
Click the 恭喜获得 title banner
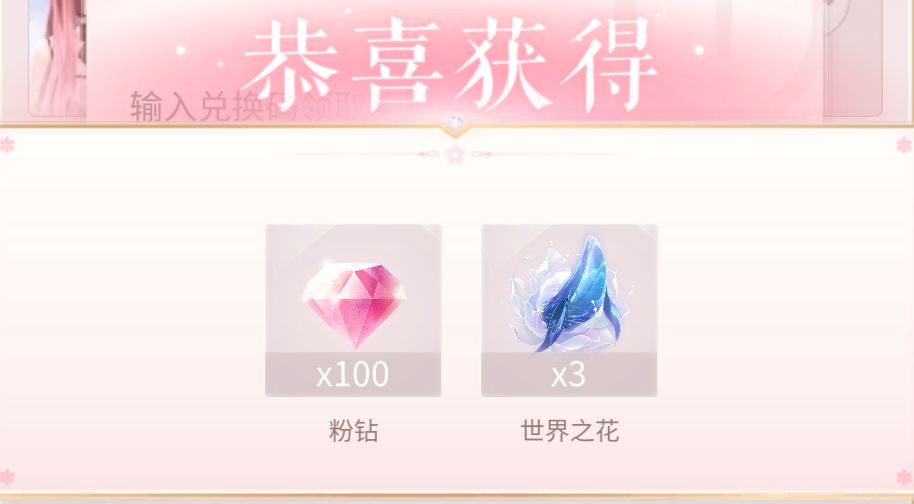[x=450, y=63]
